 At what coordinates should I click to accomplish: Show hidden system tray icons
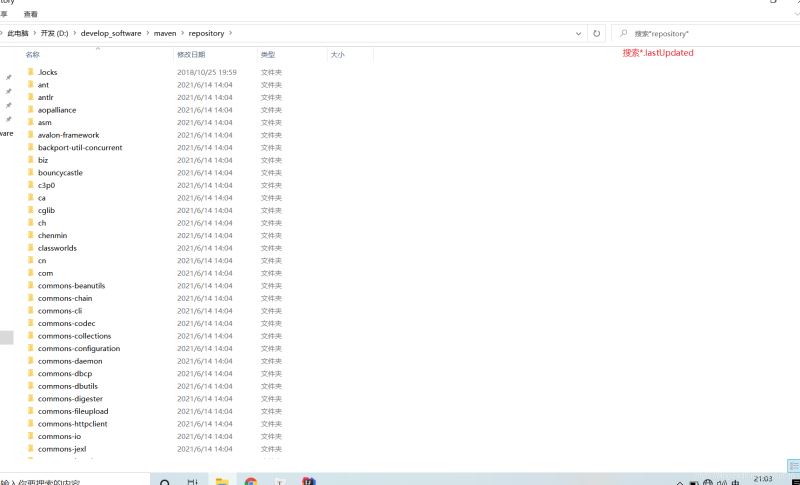click(680, 482)
